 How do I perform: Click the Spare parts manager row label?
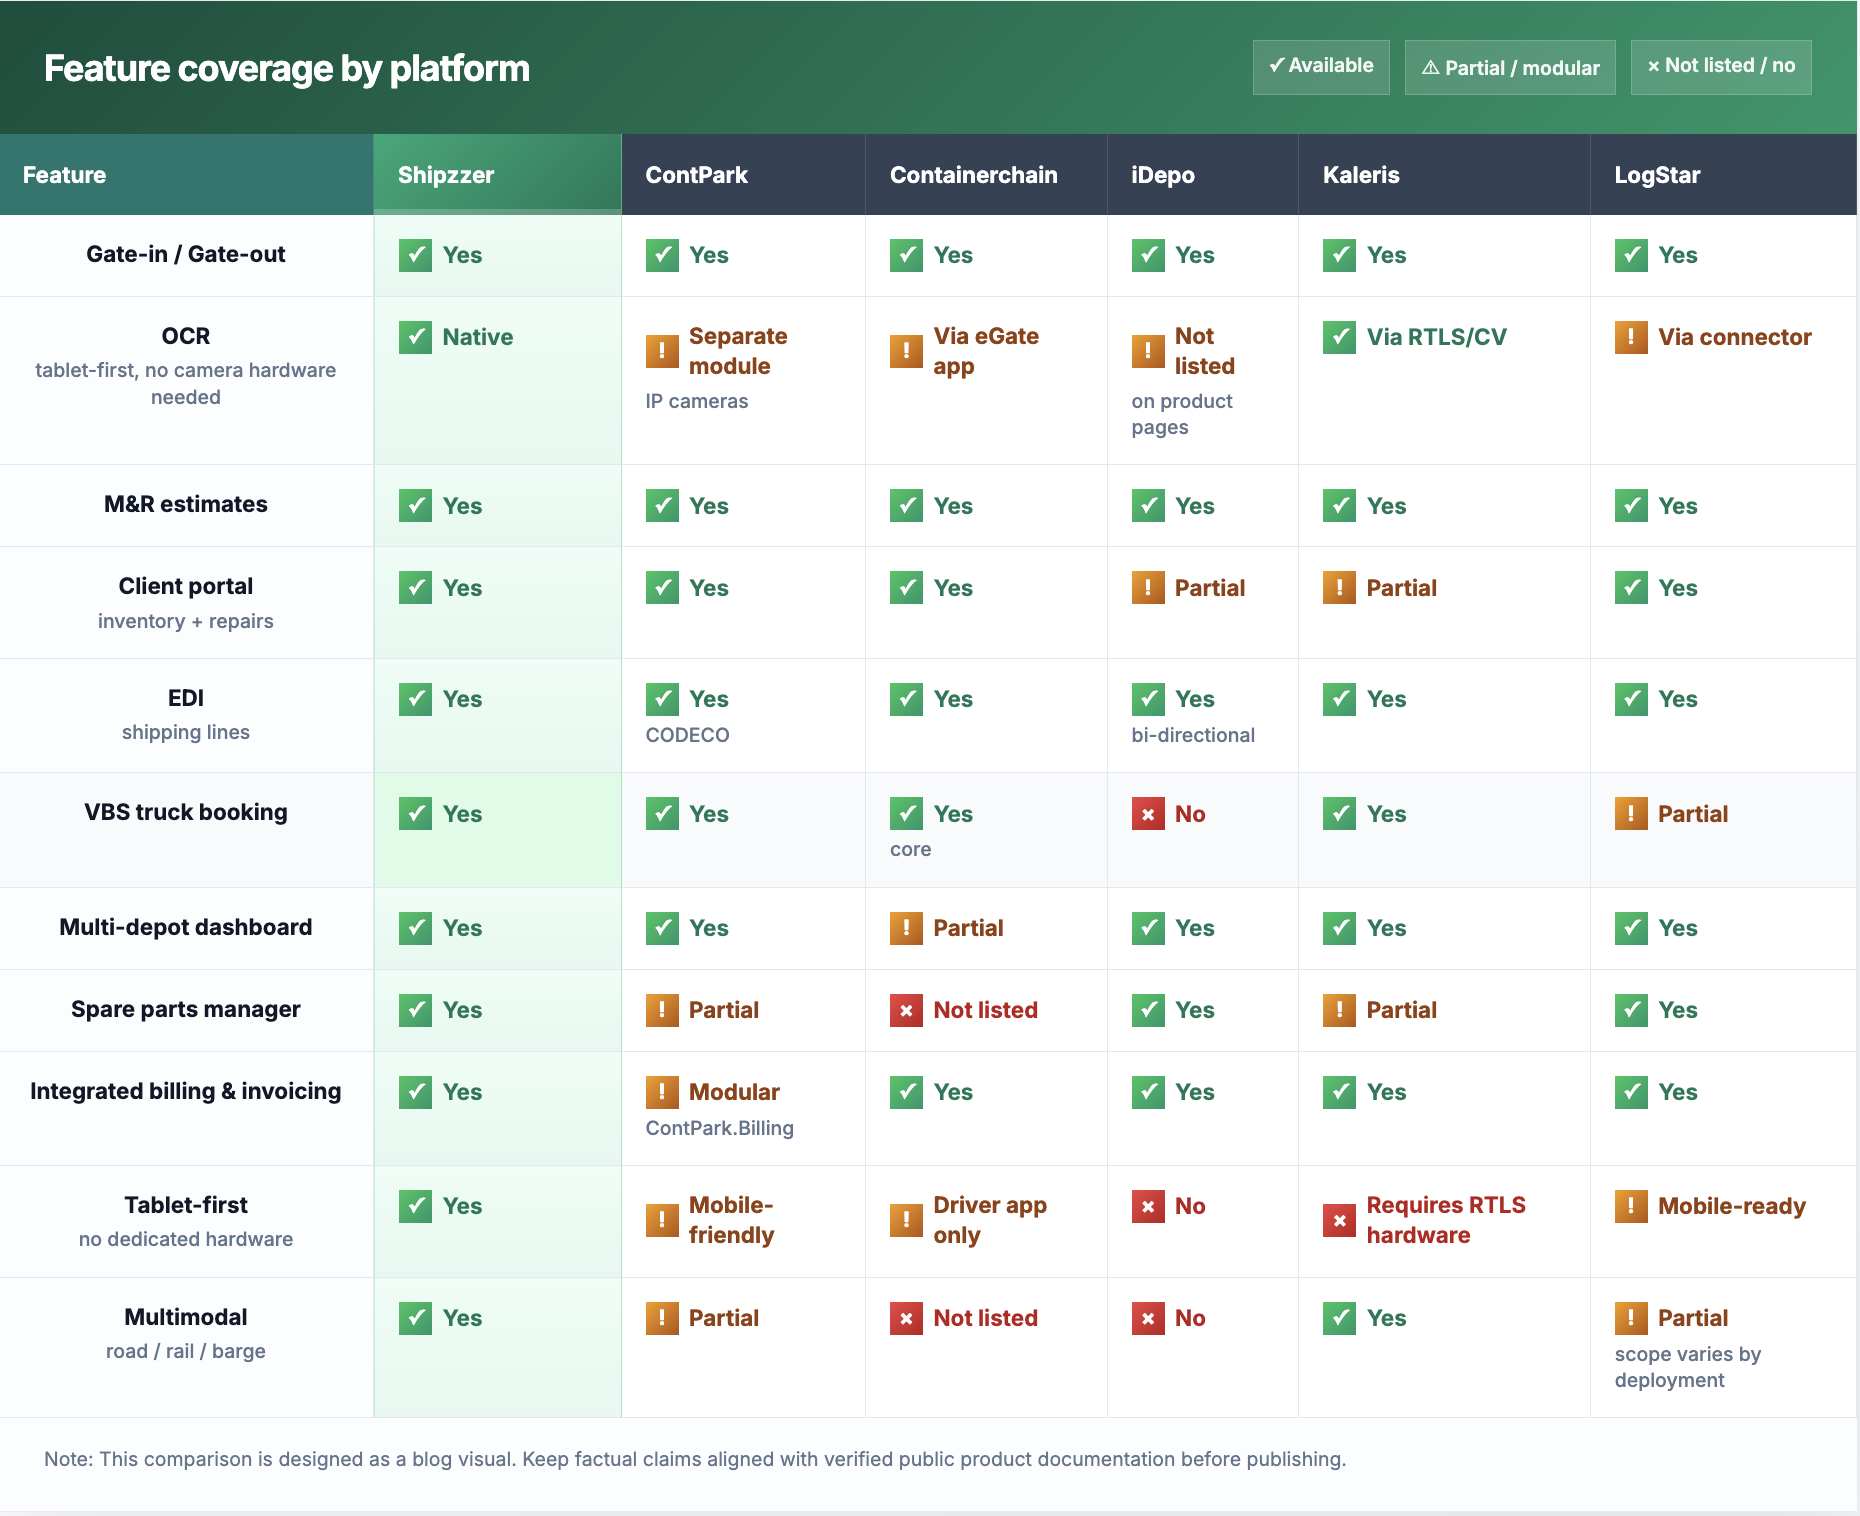[186, 1009]
